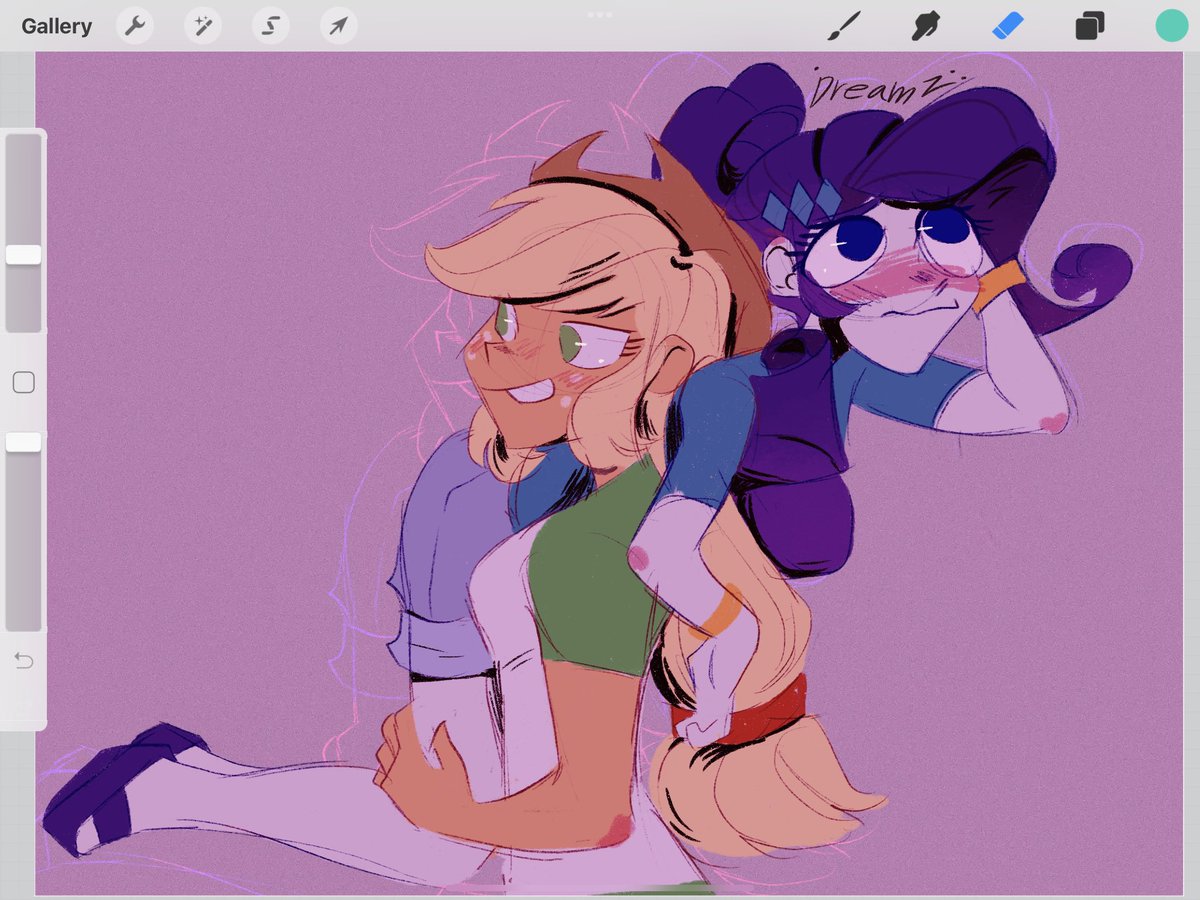Image resolution: width=1200 pixels, height=900 pixels.
Task: Tap the undo arrow in sidebar
Action: pos(24,661)
